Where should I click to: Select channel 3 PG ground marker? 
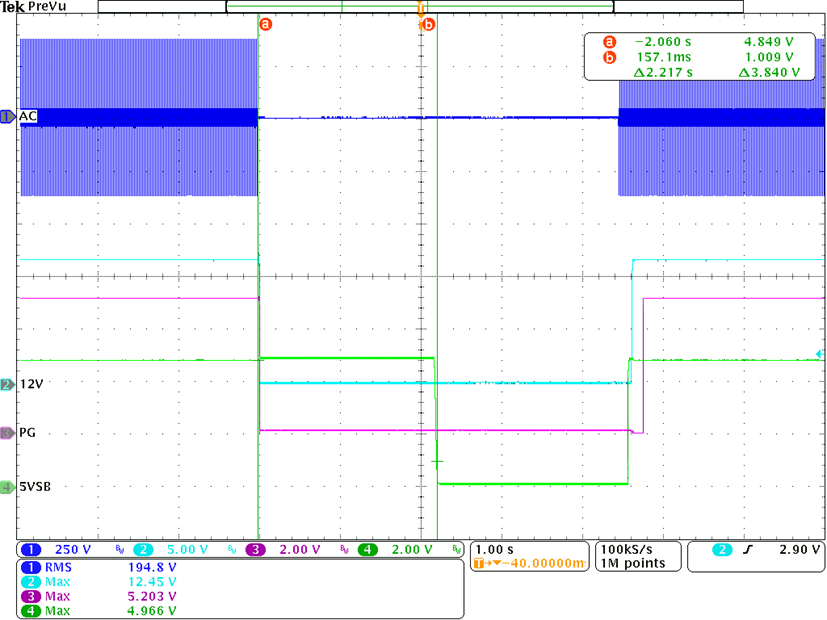(8, 433)
